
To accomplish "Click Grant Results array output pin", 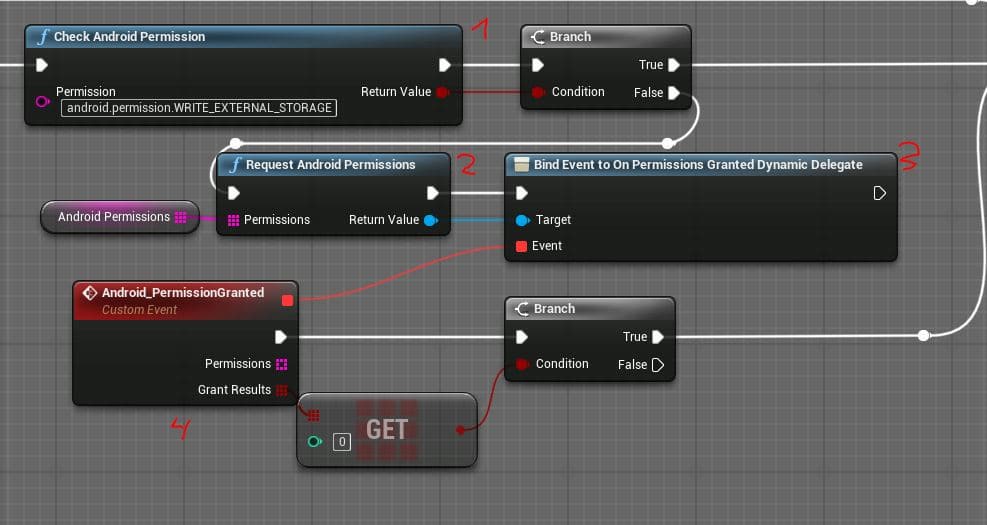I will [x=282, y=390].
